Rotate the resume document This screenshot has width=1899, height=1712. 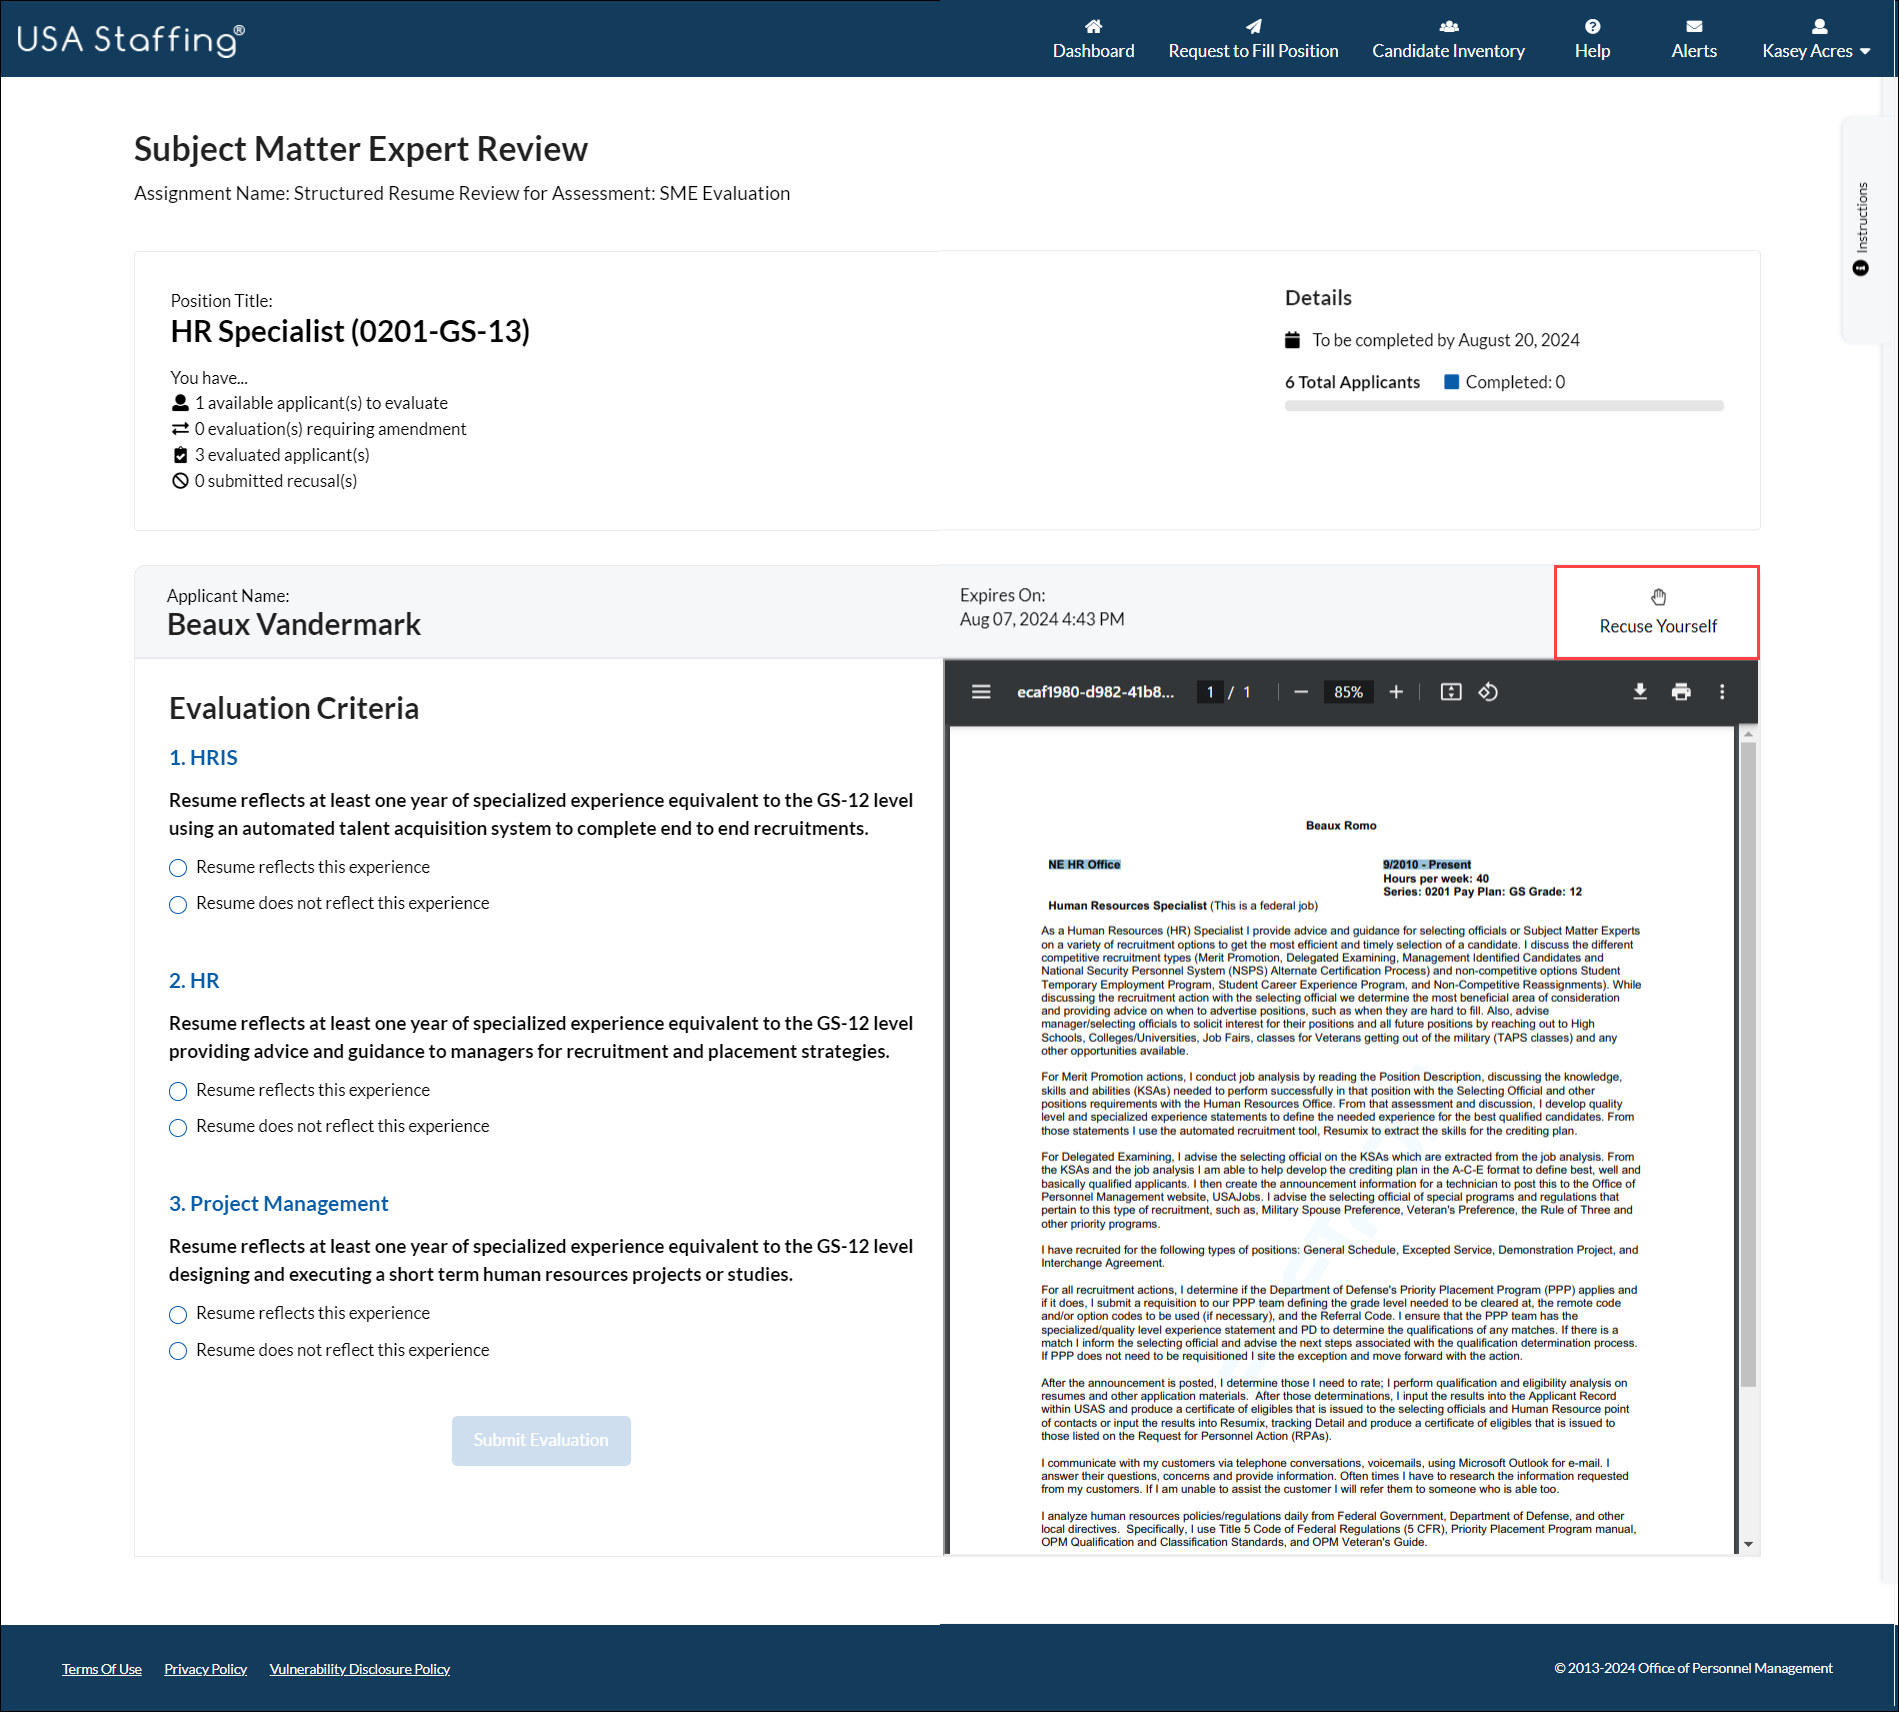pos(1488,691)
